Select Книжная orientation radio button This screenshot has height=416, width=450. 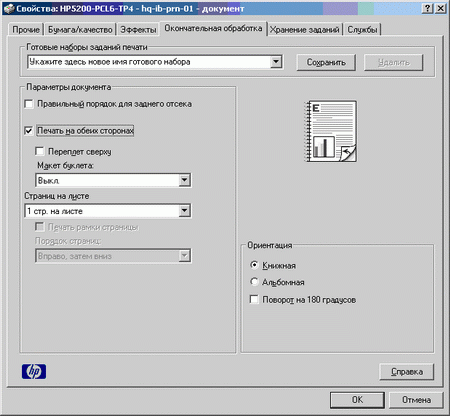[x=254, y=265]
